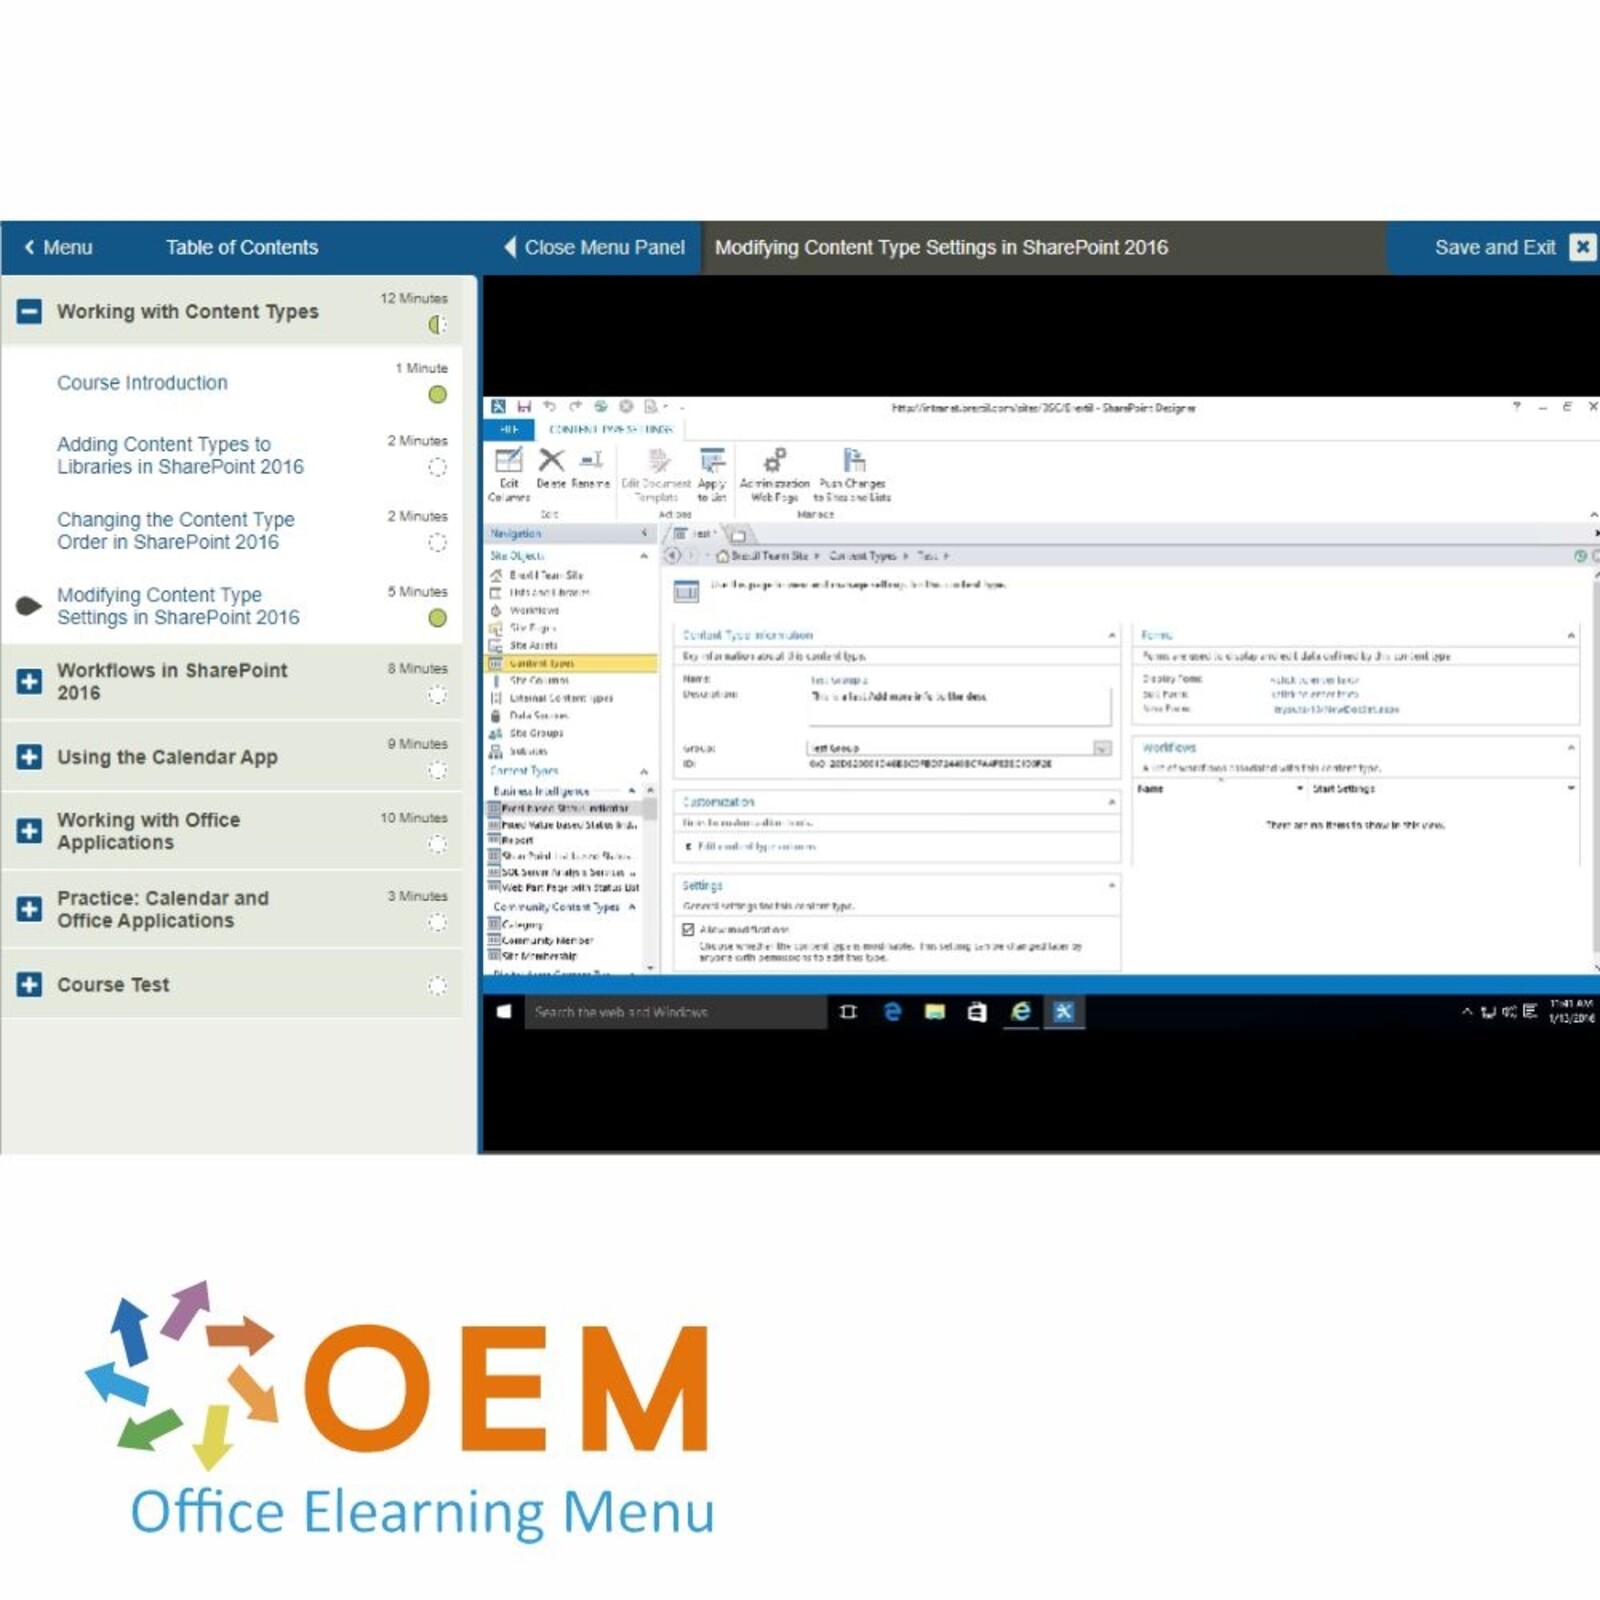
Task: Open File Explorer from the taskbar
Action: click(935, 1012)
